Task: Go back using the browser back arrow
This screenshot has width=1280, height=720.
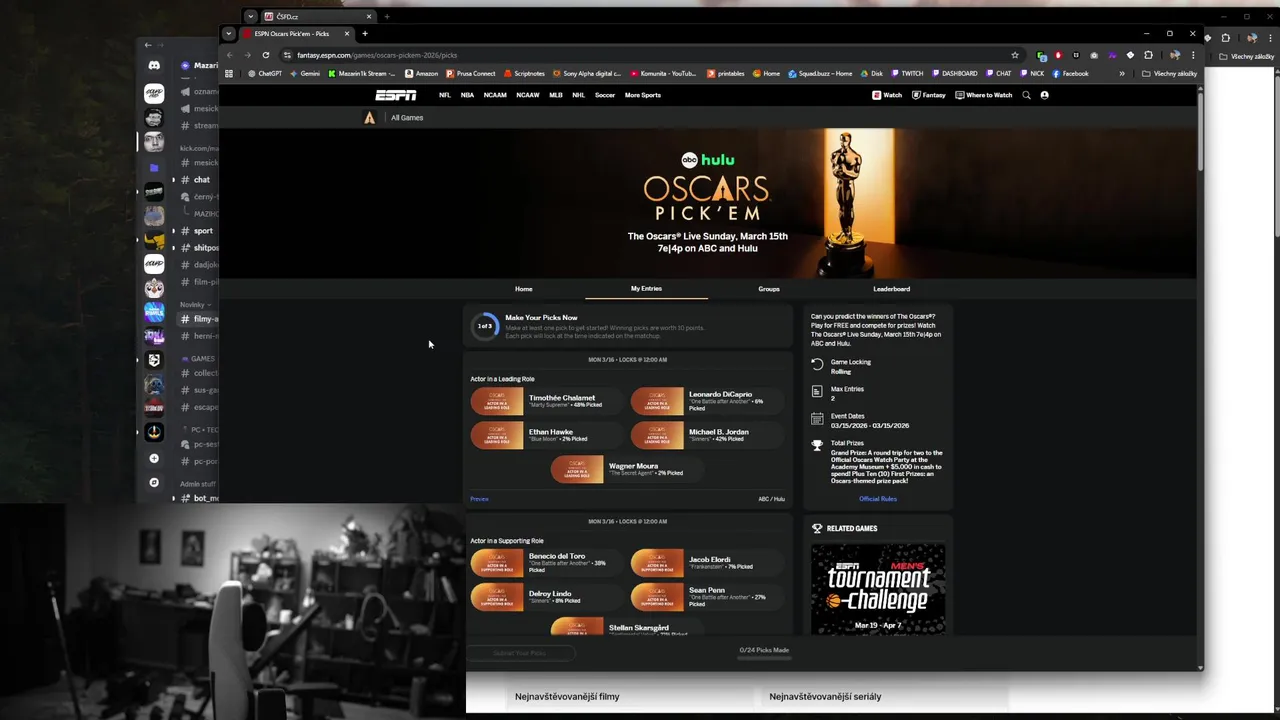Action: 229,55
